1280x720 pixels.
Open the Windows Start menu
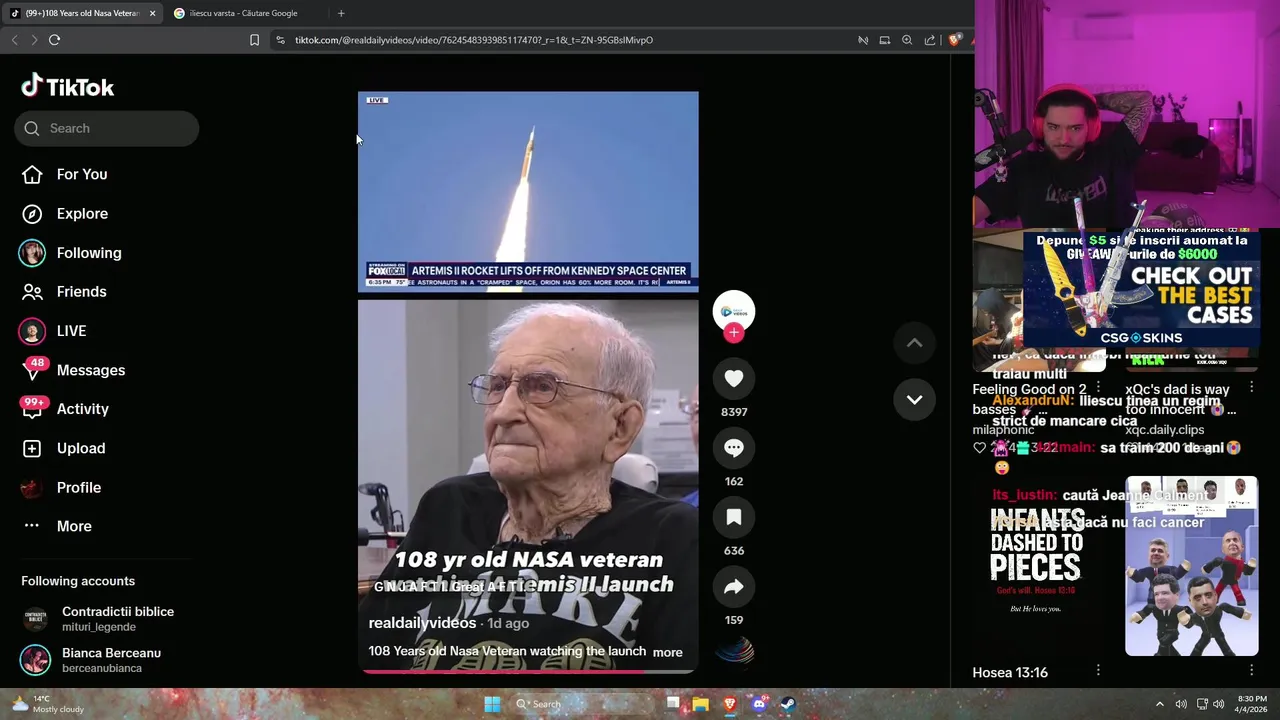pyautogui.click(x=492, y=704)
